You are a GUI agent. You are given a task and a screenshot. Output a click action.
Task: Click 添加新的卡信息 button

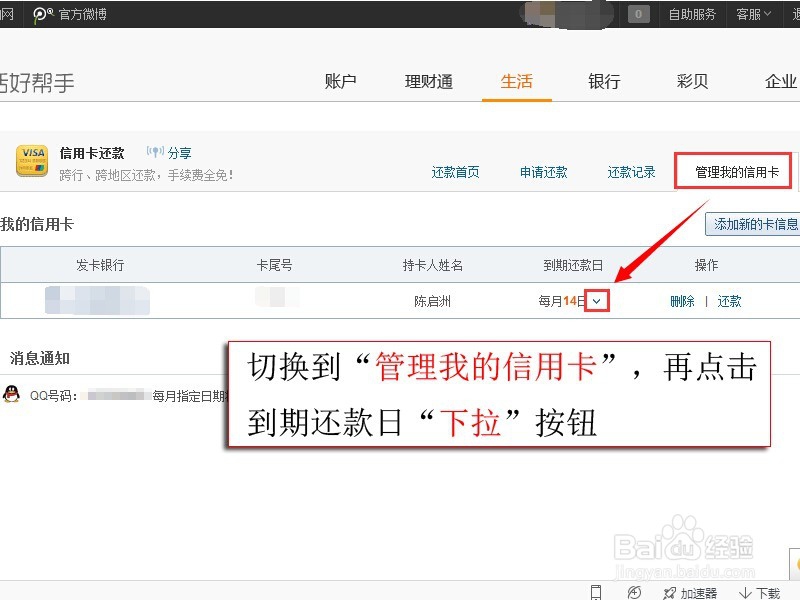click(762, 224)
